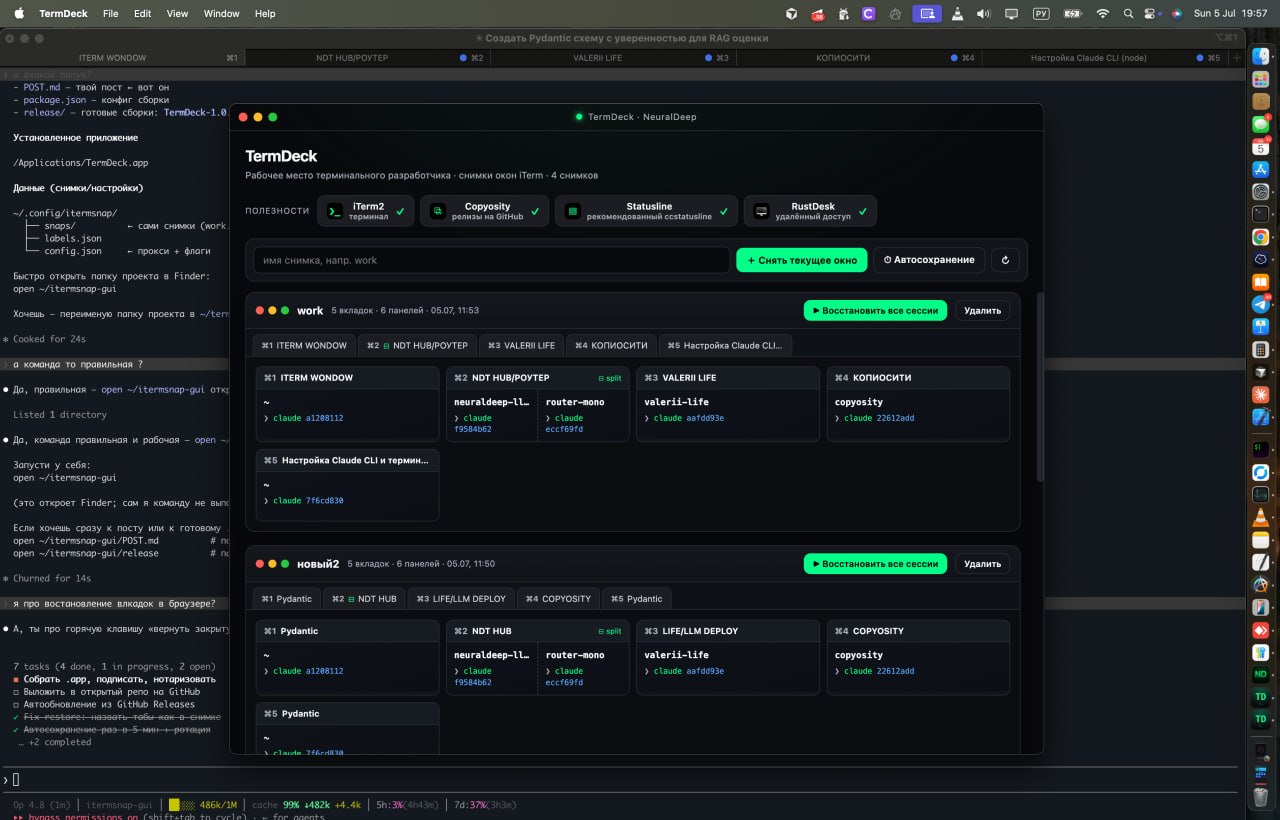Add a new iTerm tab with the plus button
Screen dimensions: 1280x820
[x=1237, y=58]
